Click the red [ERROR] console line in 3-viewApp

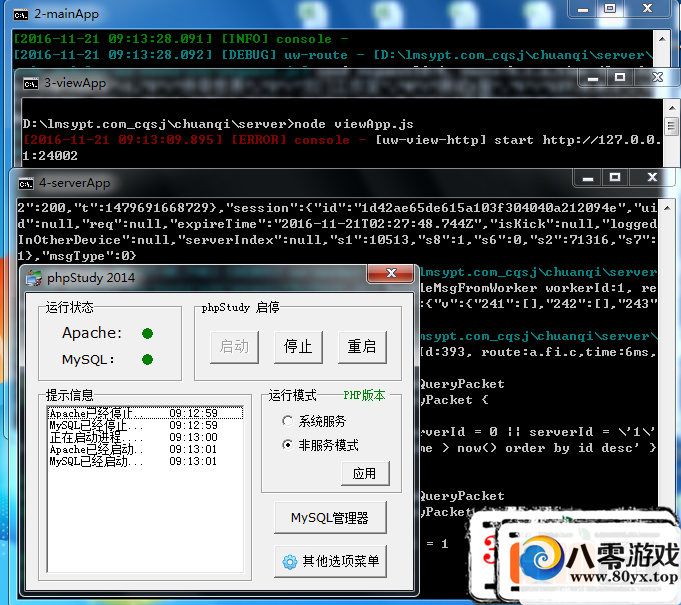pos(343,148)
